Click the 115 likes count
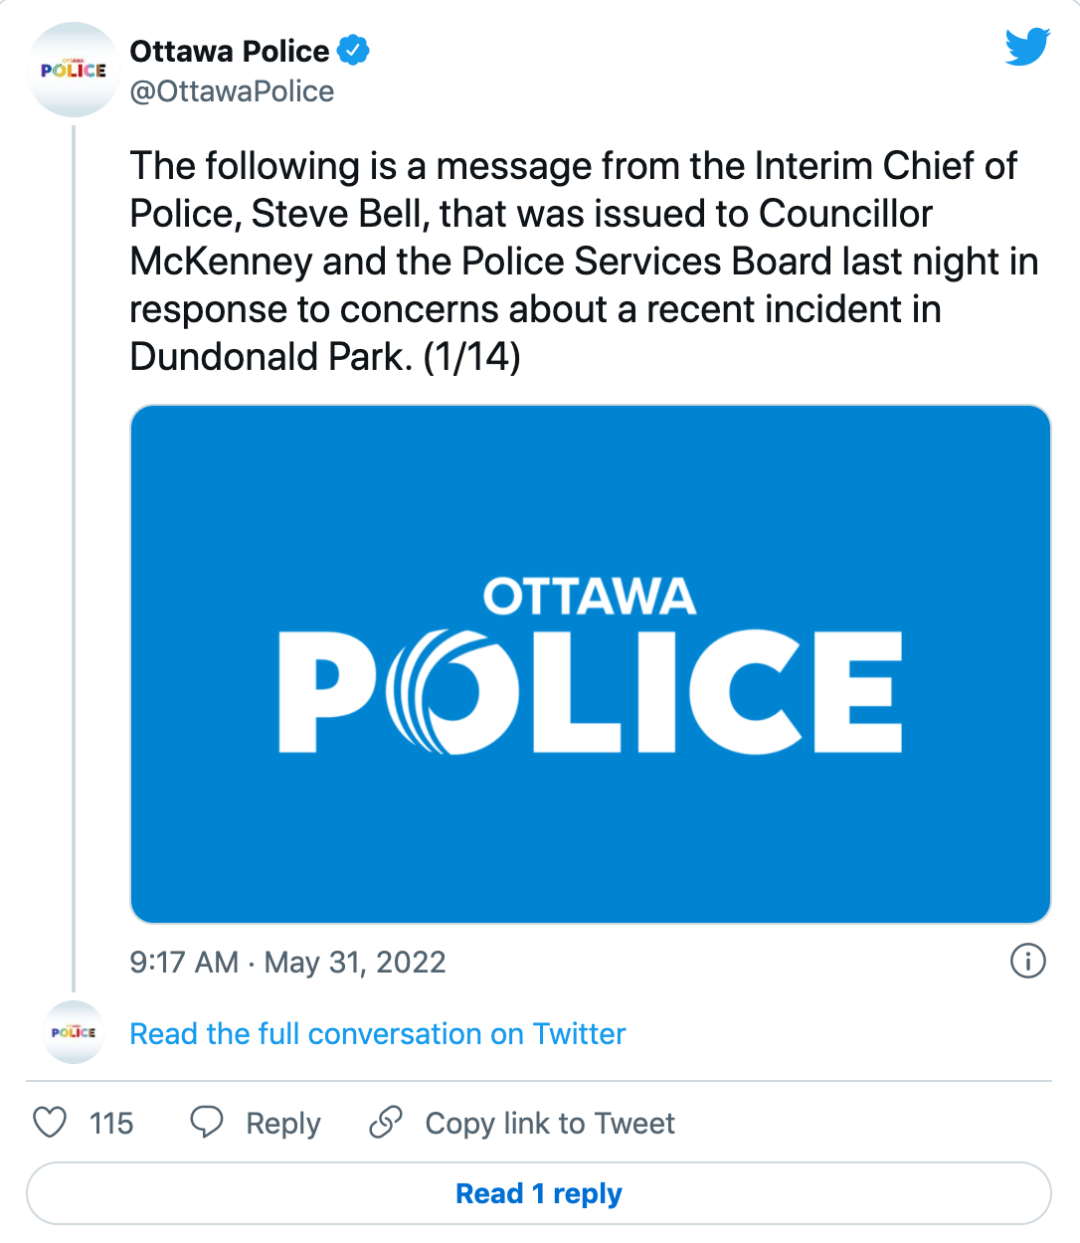Image resolution: width=1080 pixels, height=1243 pixels. 111,1123
